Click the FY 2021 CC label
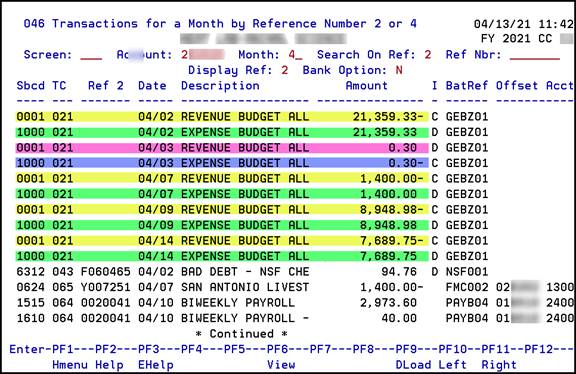The height and width of the screenshot is (374, 576). (x=517, y=39)
